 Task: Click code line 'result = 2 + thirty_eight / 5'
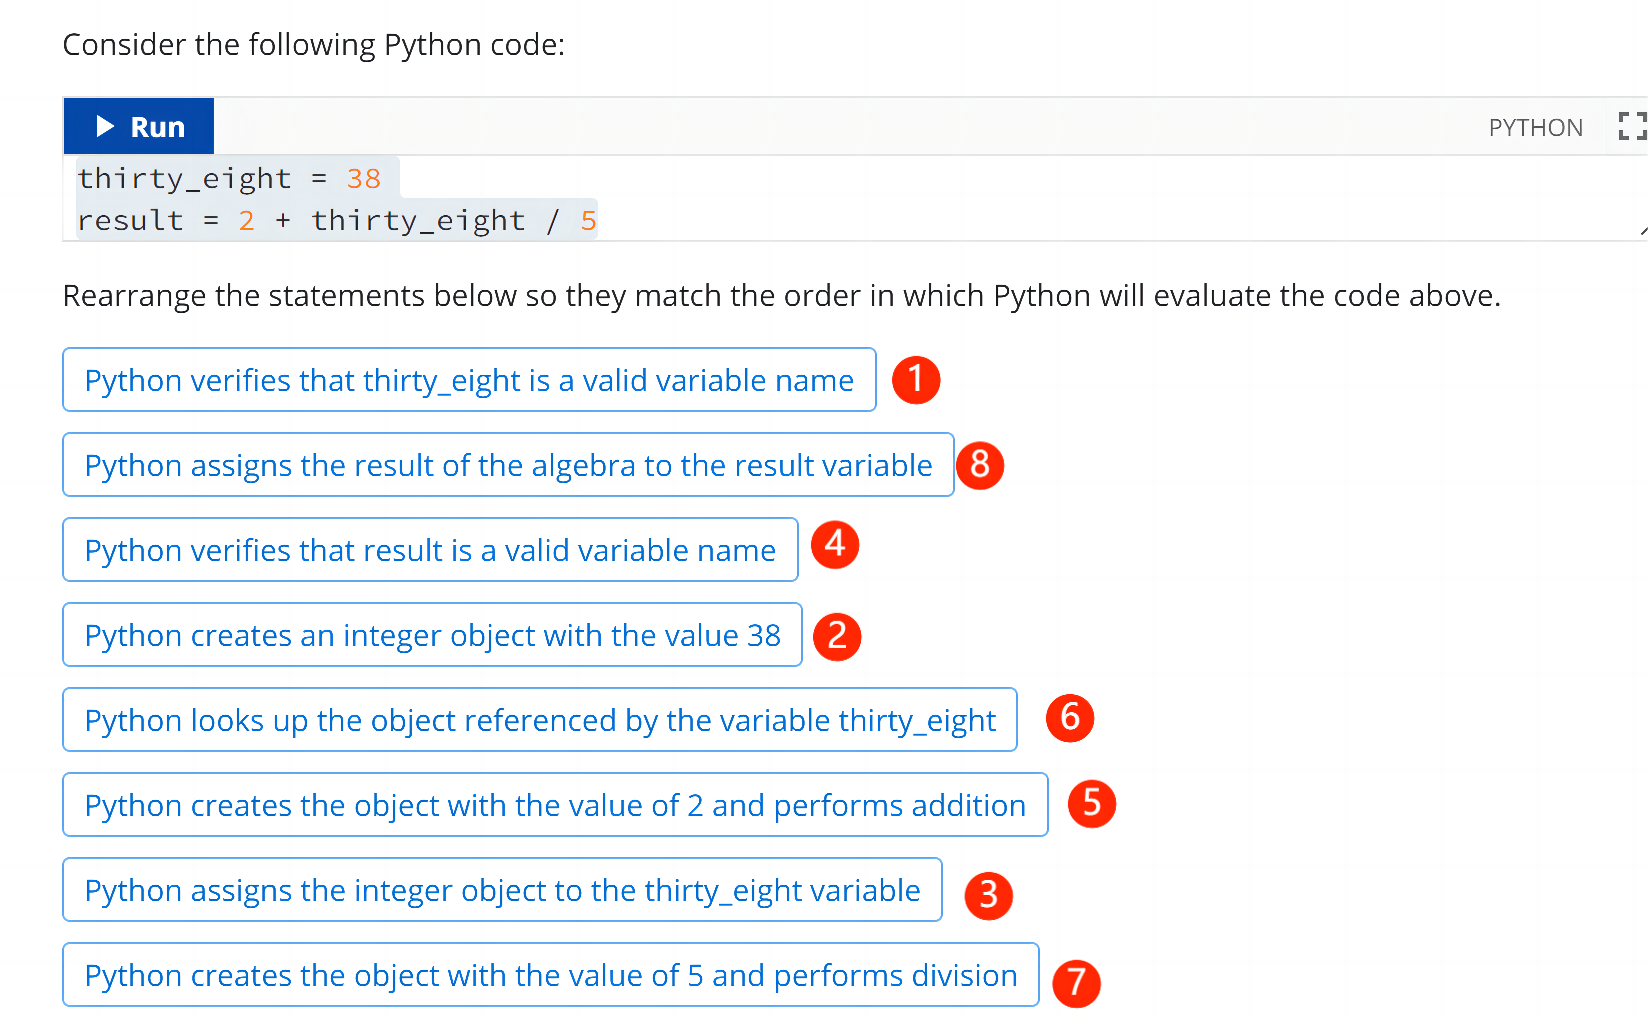pos(337,220)
